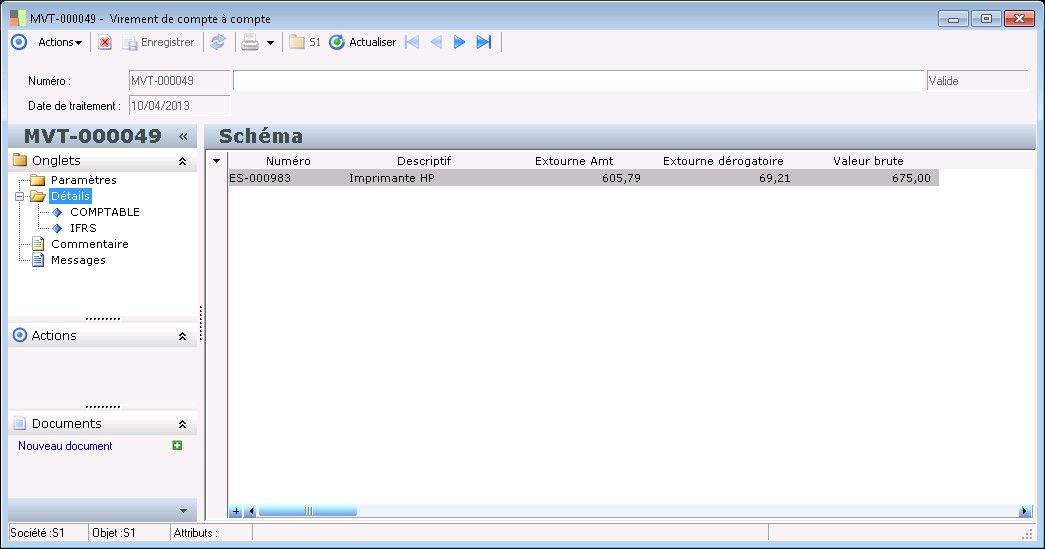Screen dimensions: 1045x549
Task: Collapse the Actions section chevron
Action: (x=182, y=336)
